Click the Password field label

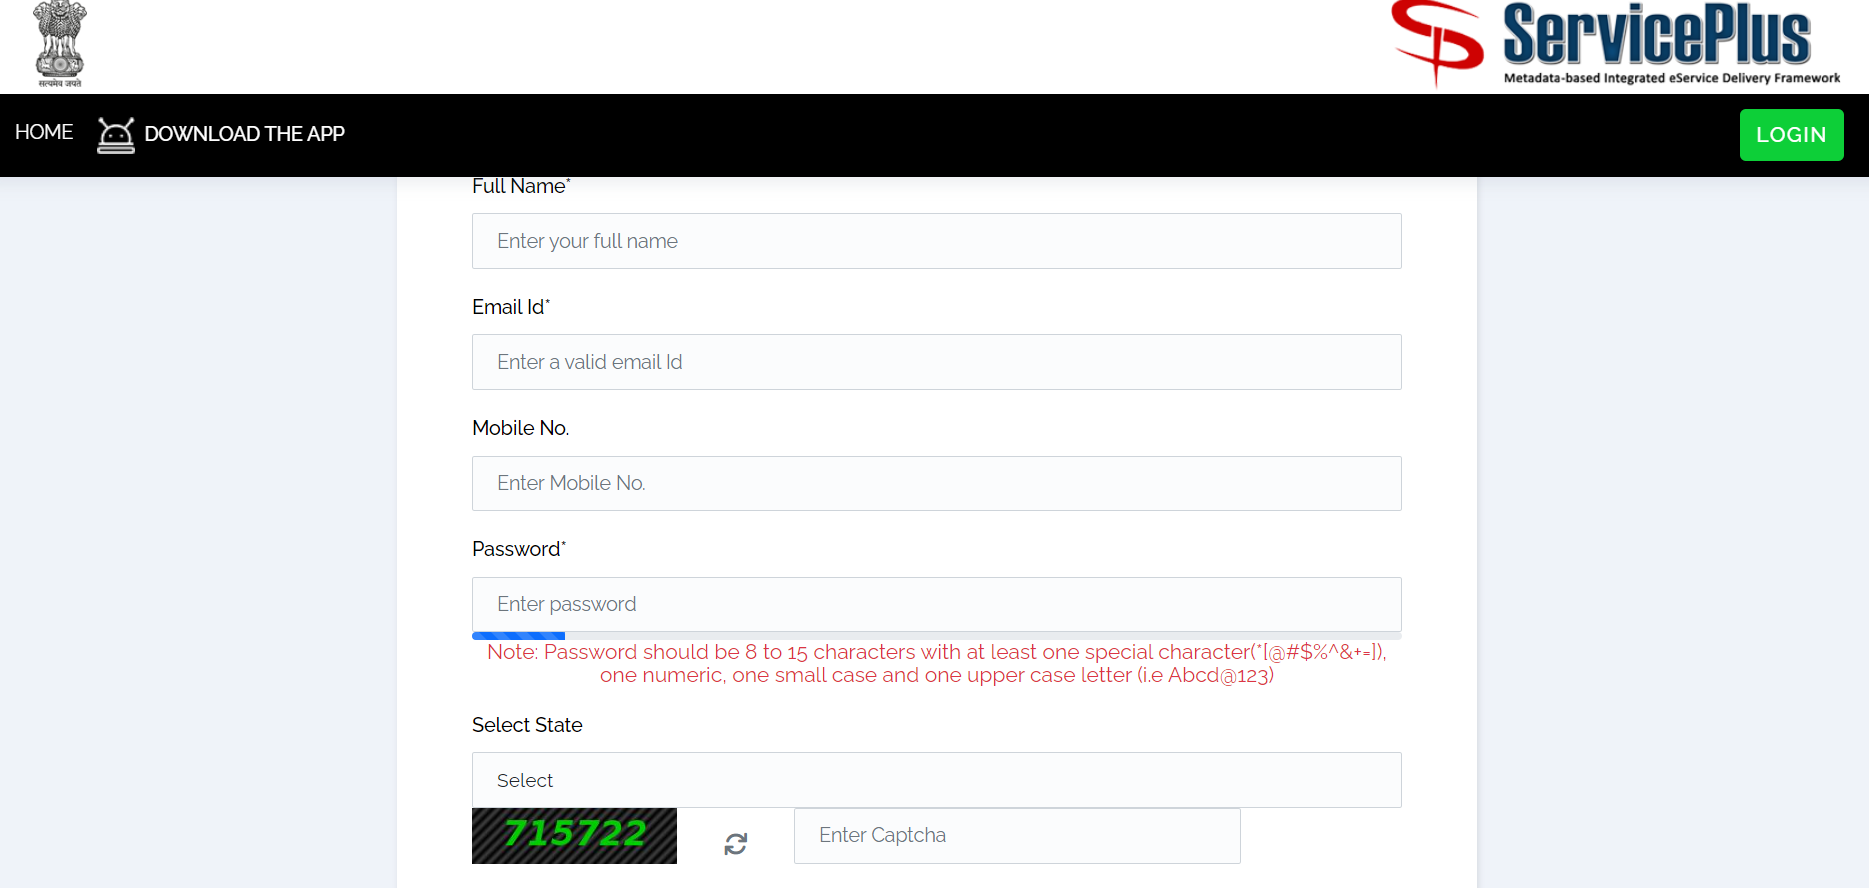point(517,549)
